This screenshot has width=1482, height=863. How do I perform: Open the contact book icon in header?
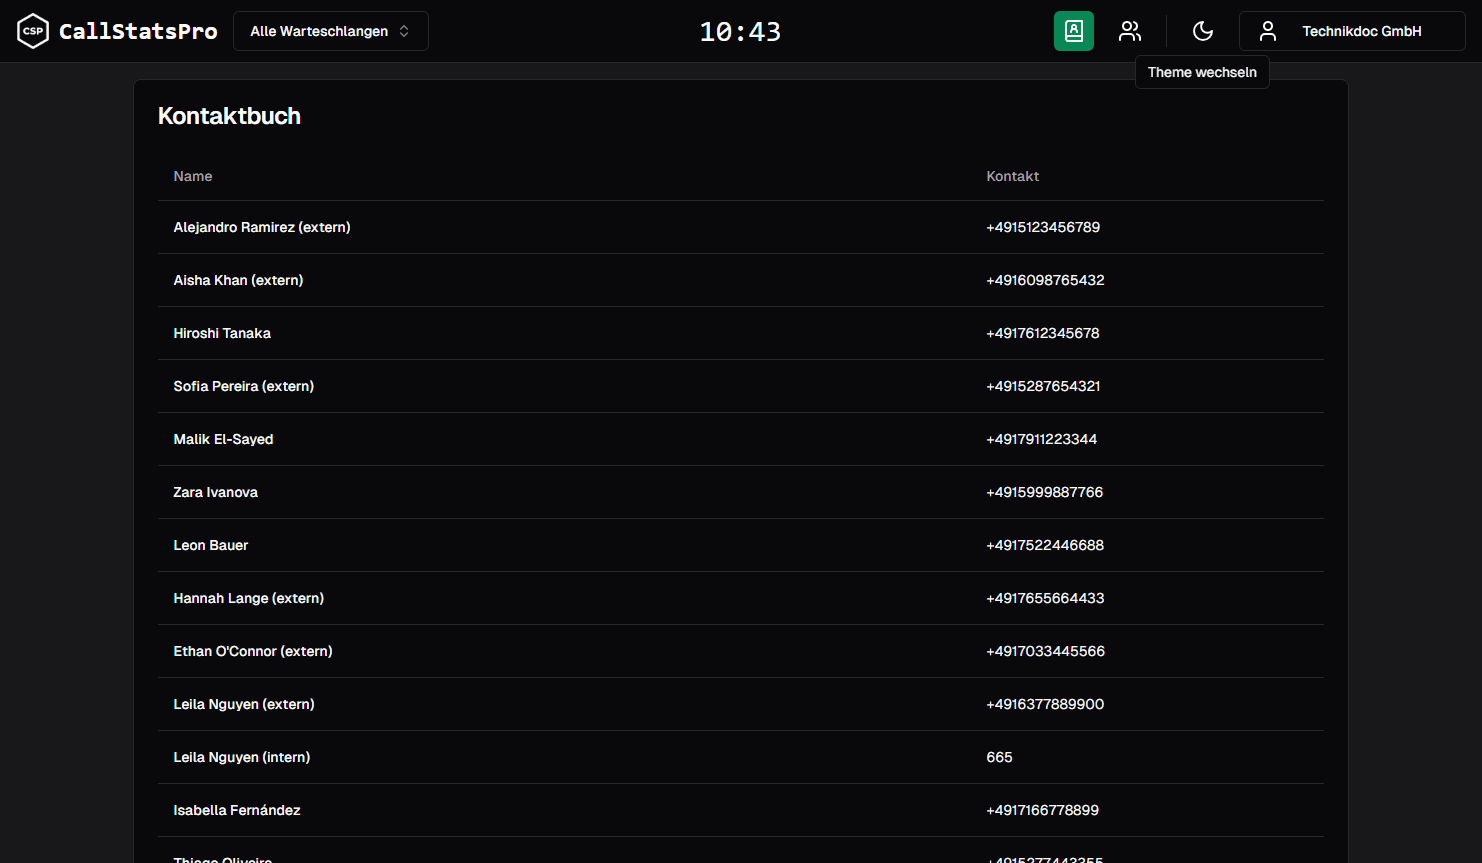click(1073, 31)
